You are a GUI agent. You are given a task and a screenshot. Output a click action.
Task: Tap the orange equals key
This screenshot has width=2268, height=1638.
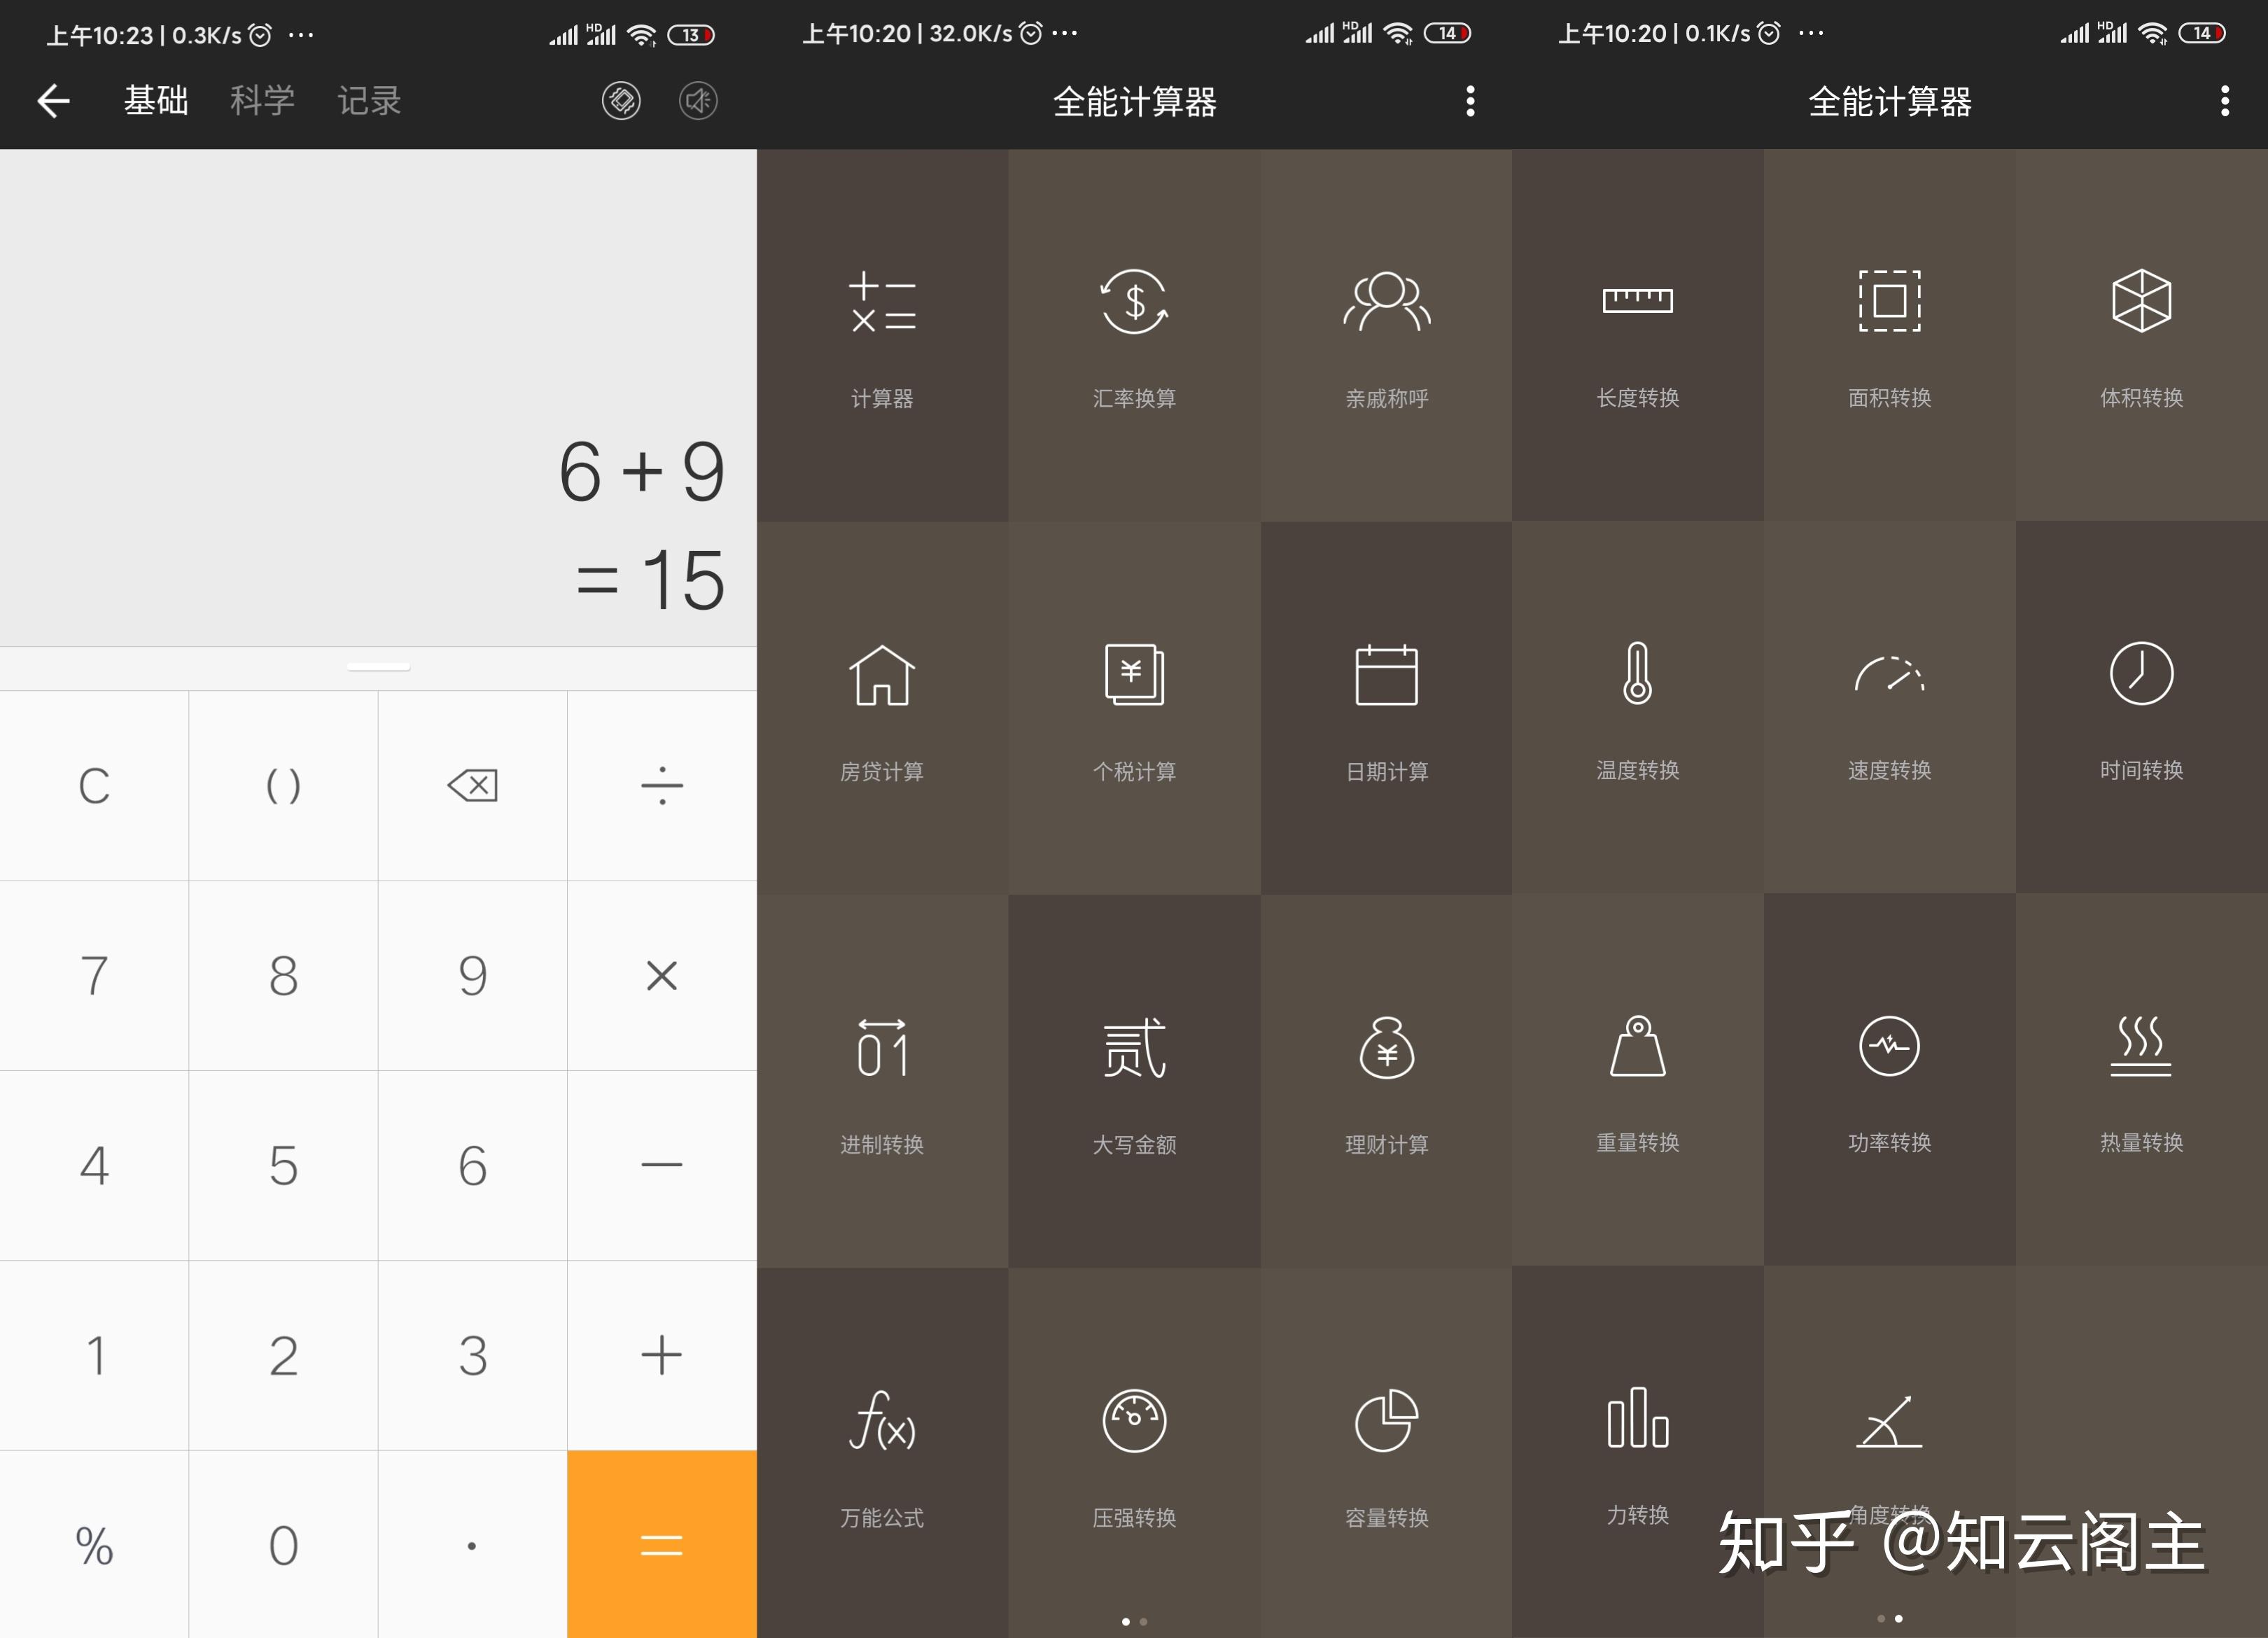pos(662,1544)
